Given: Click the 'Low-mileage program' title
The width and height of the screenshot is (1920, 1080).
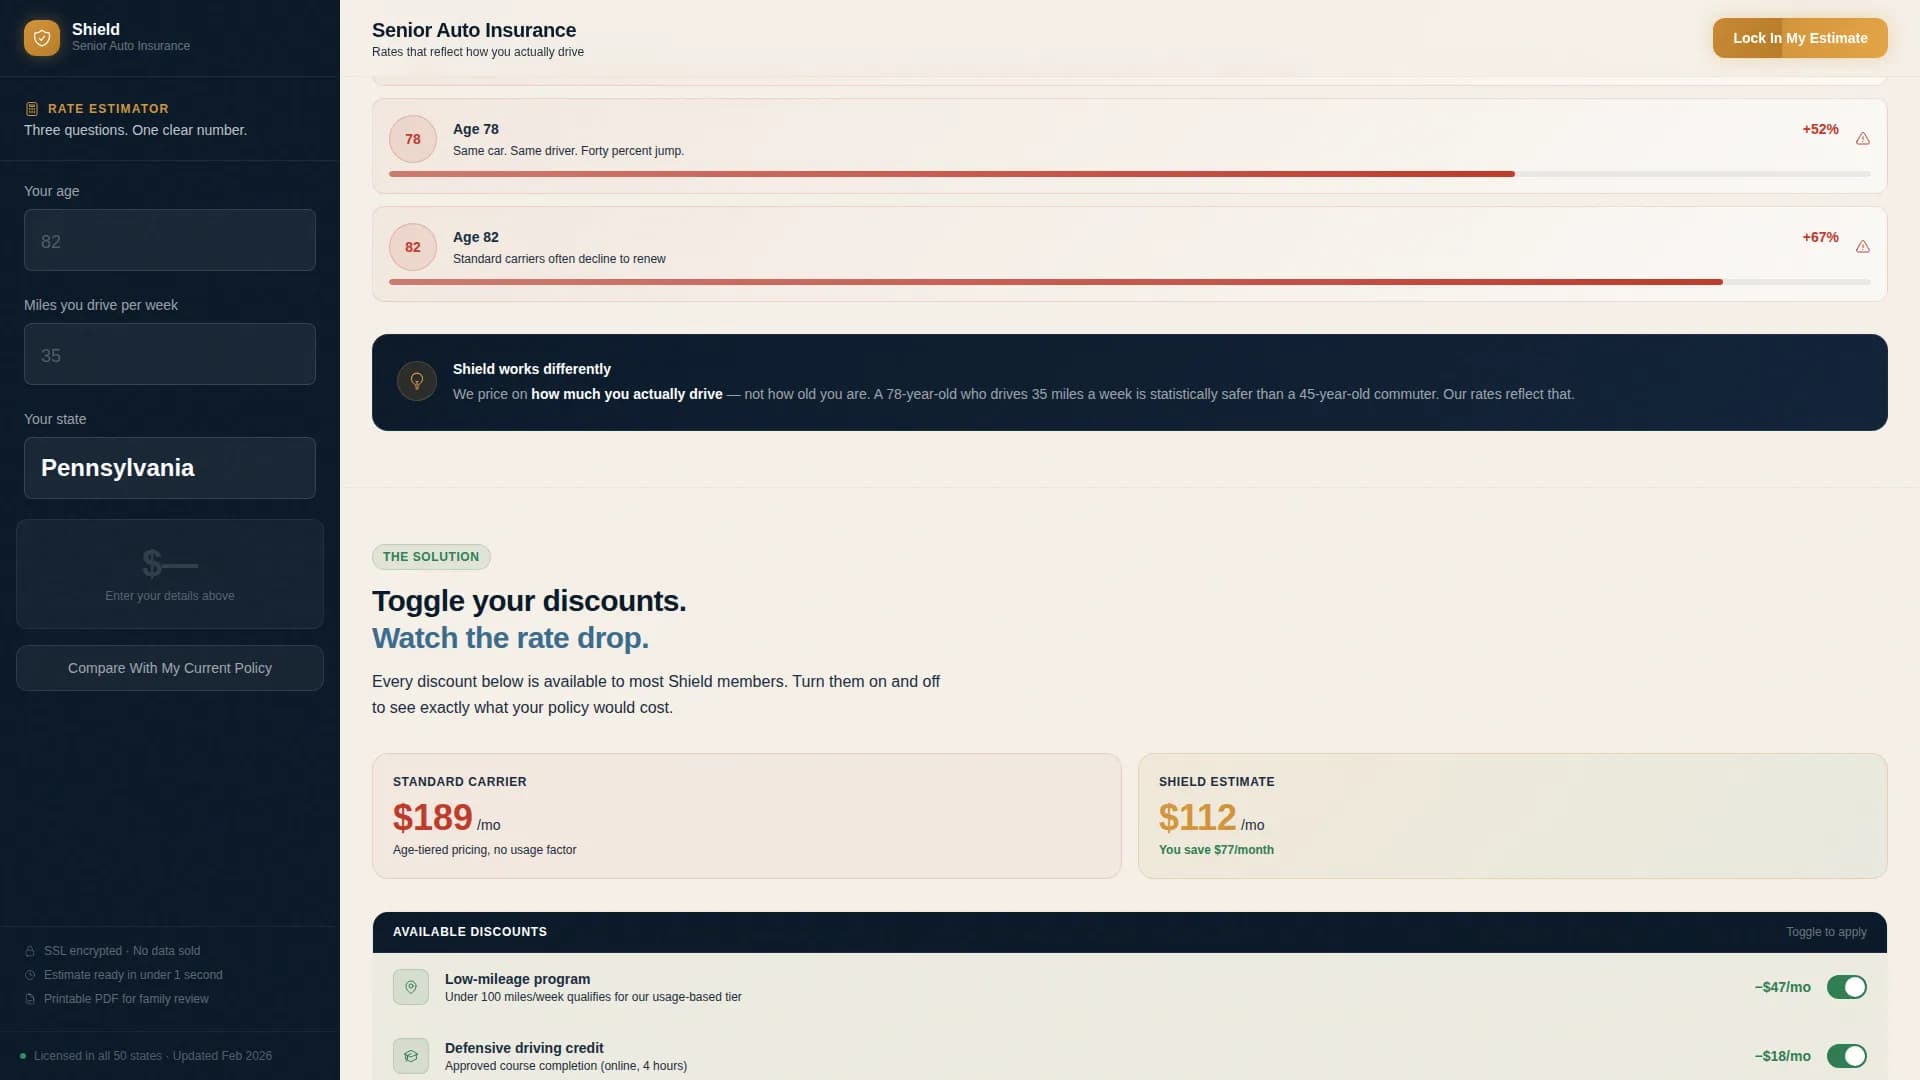Looking at the screenshot, I should (517, 979).
